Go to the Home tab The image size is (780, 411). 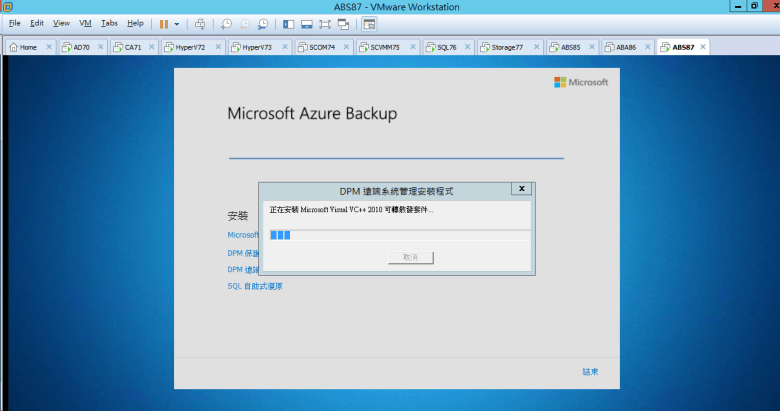point(27,47)
